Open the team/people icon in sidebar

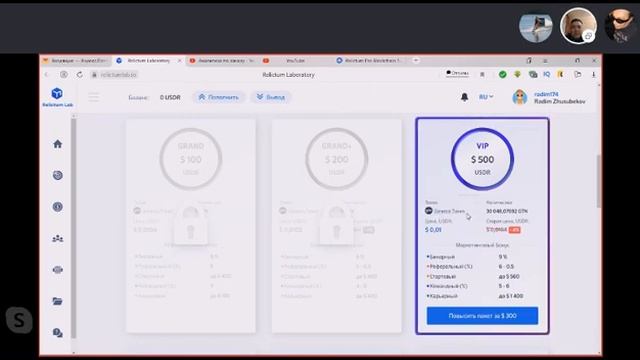point(58,238)
